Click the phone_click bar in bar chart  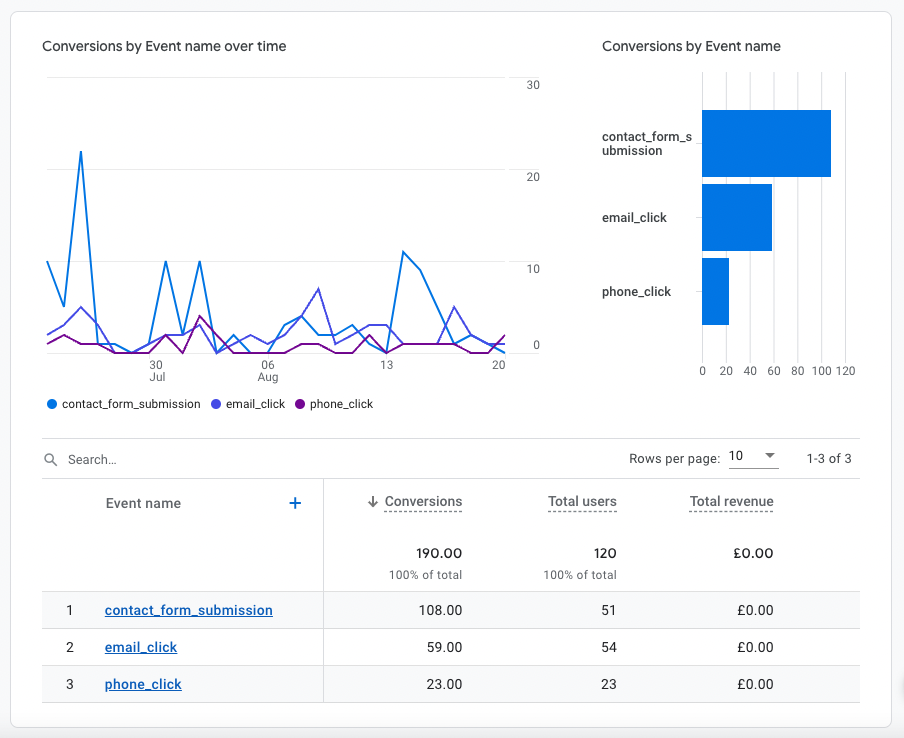[x=715, y=291]
